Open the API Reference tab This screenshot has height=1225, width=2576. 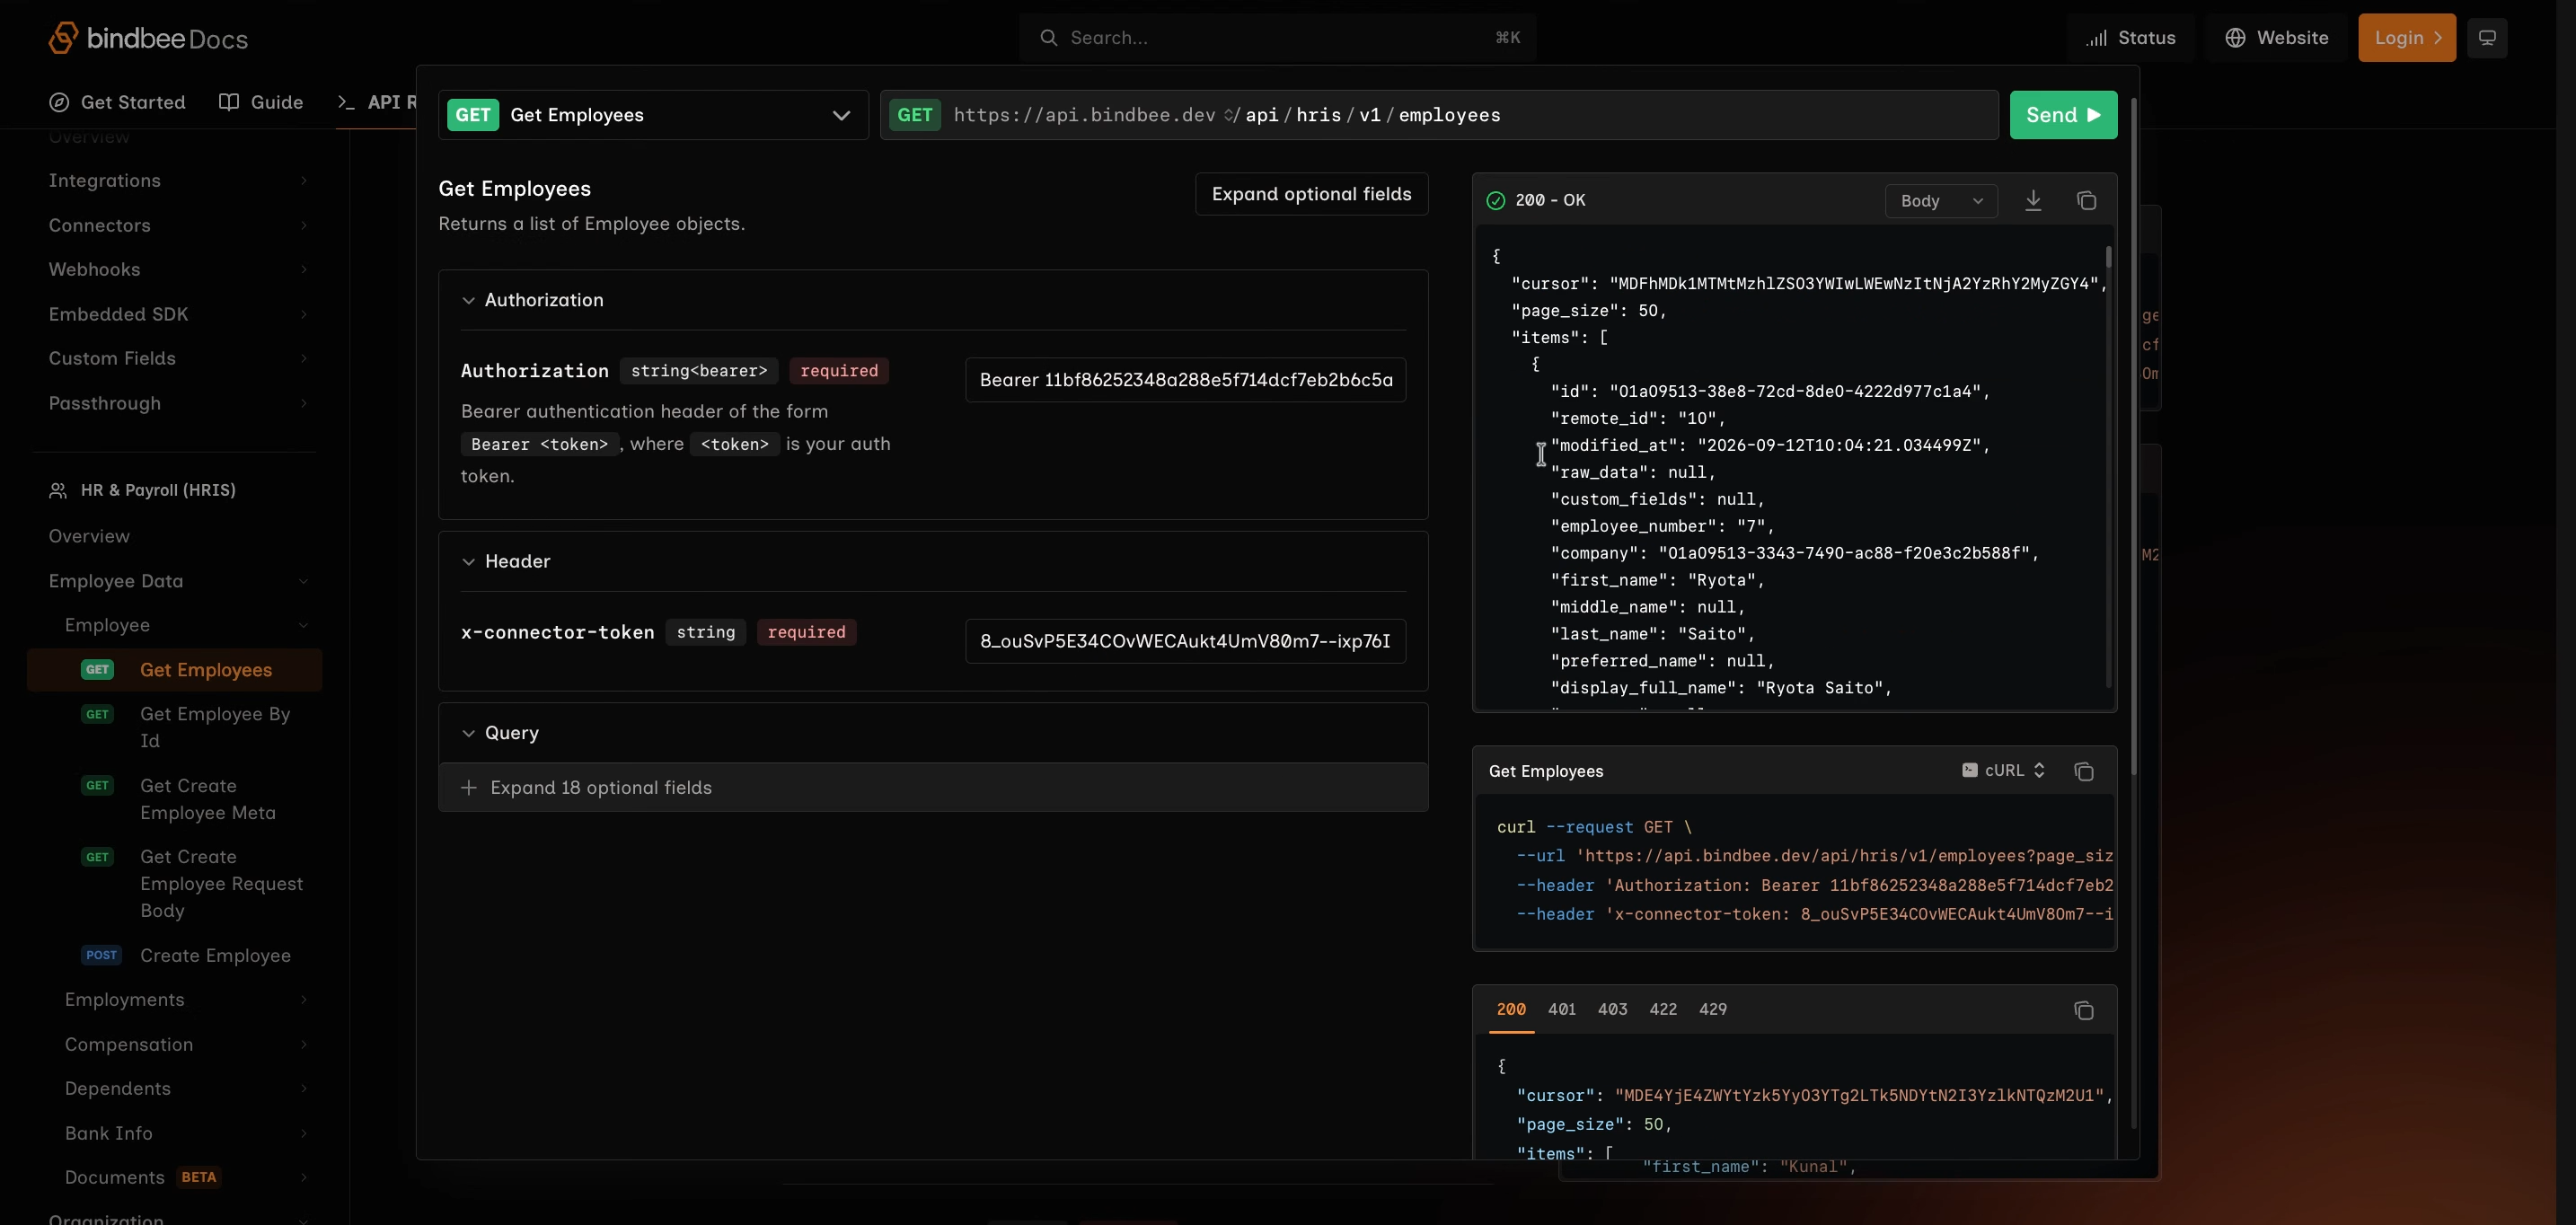point(377,102)
